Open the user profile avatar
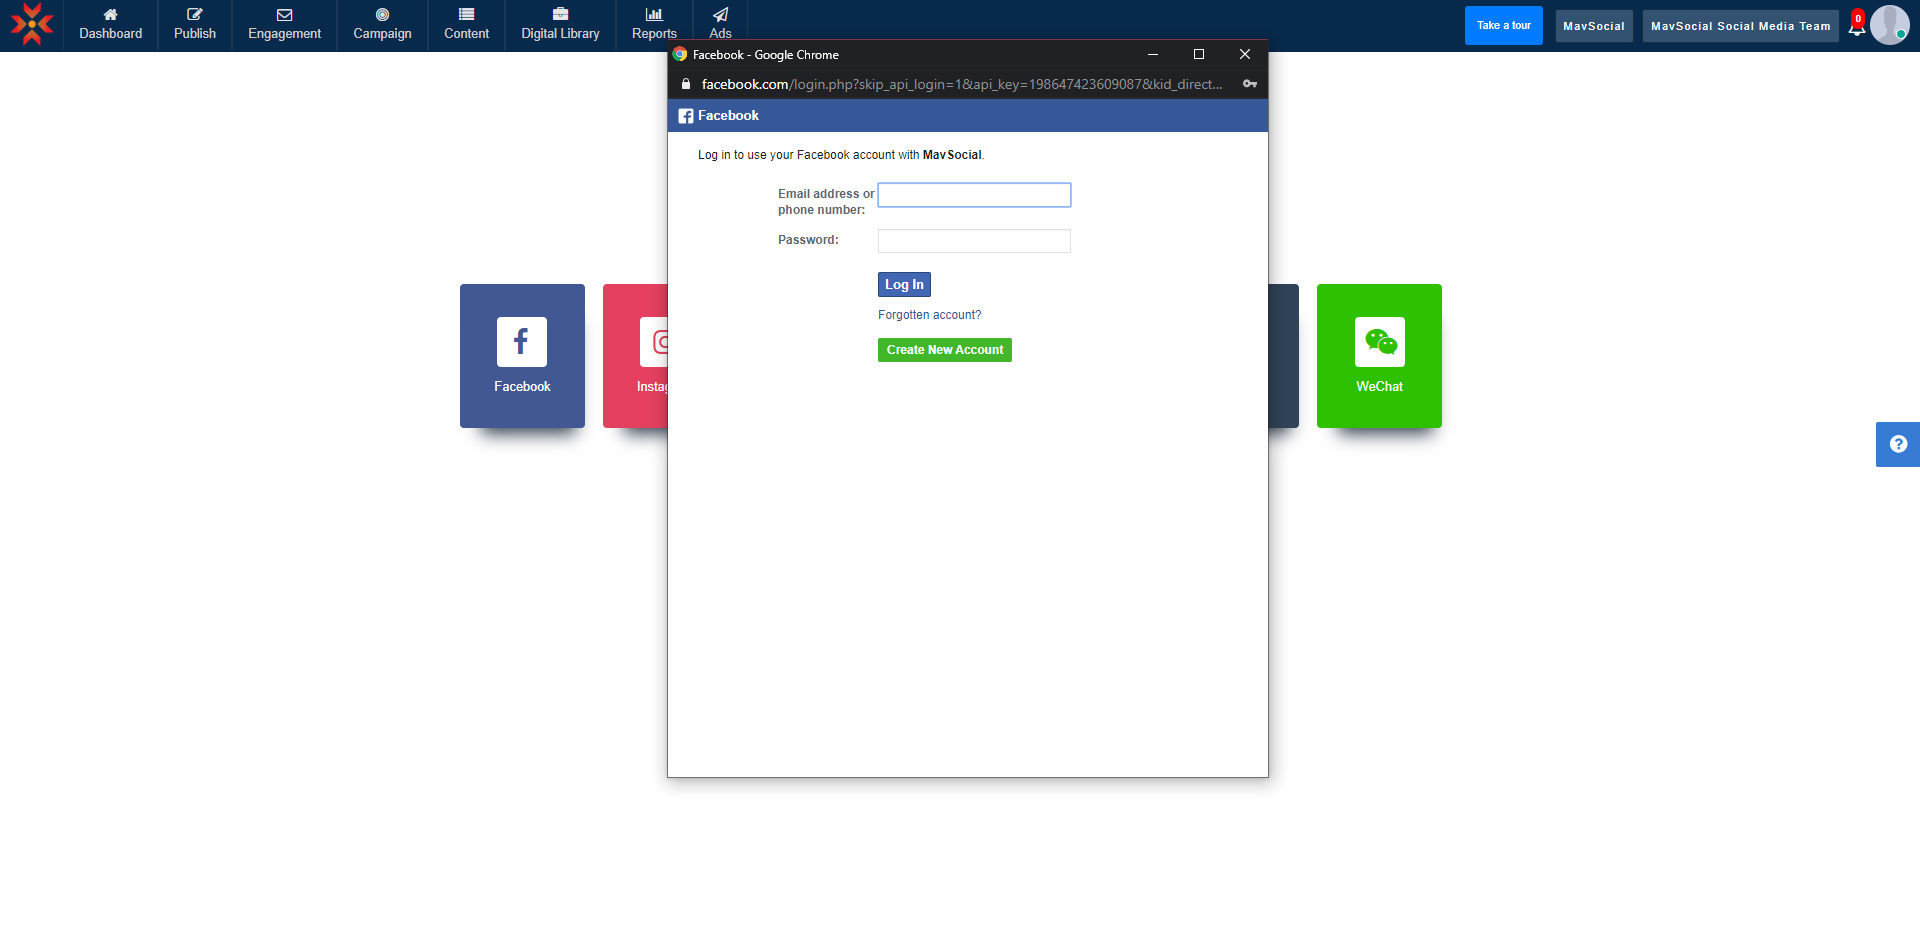Viewport: 1920px width, 933px height. [x=1889, y=25]
